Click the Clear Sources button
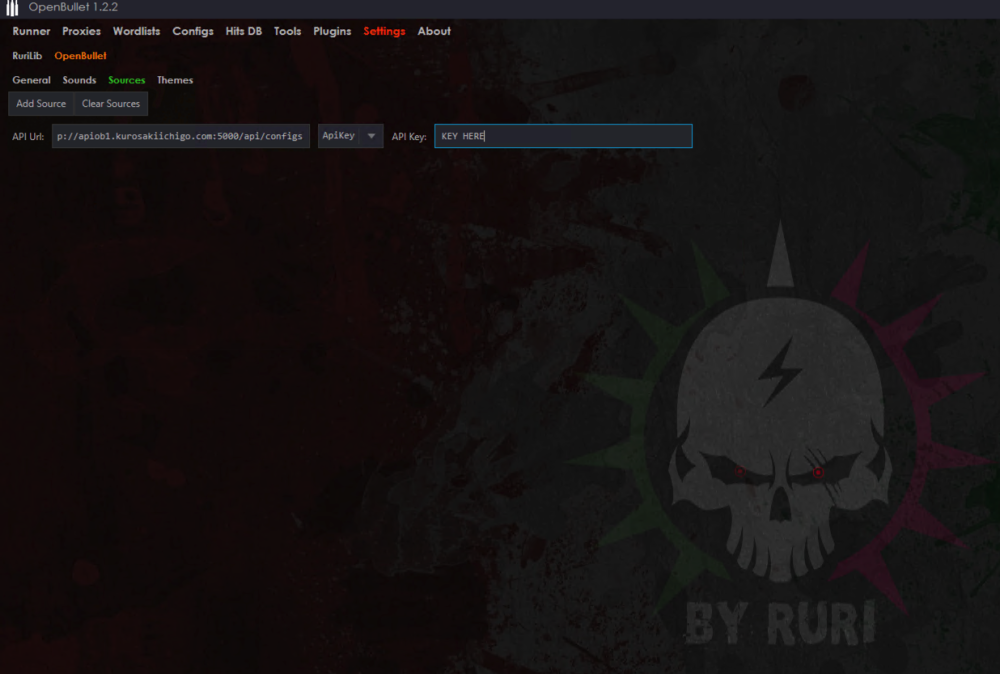Screen dimensions: 1000x674 [x=110, y=103]
